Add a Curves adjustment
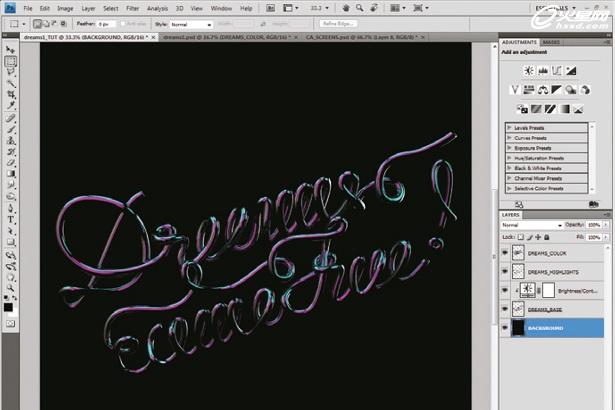615x410 pixels. [557, 71]
